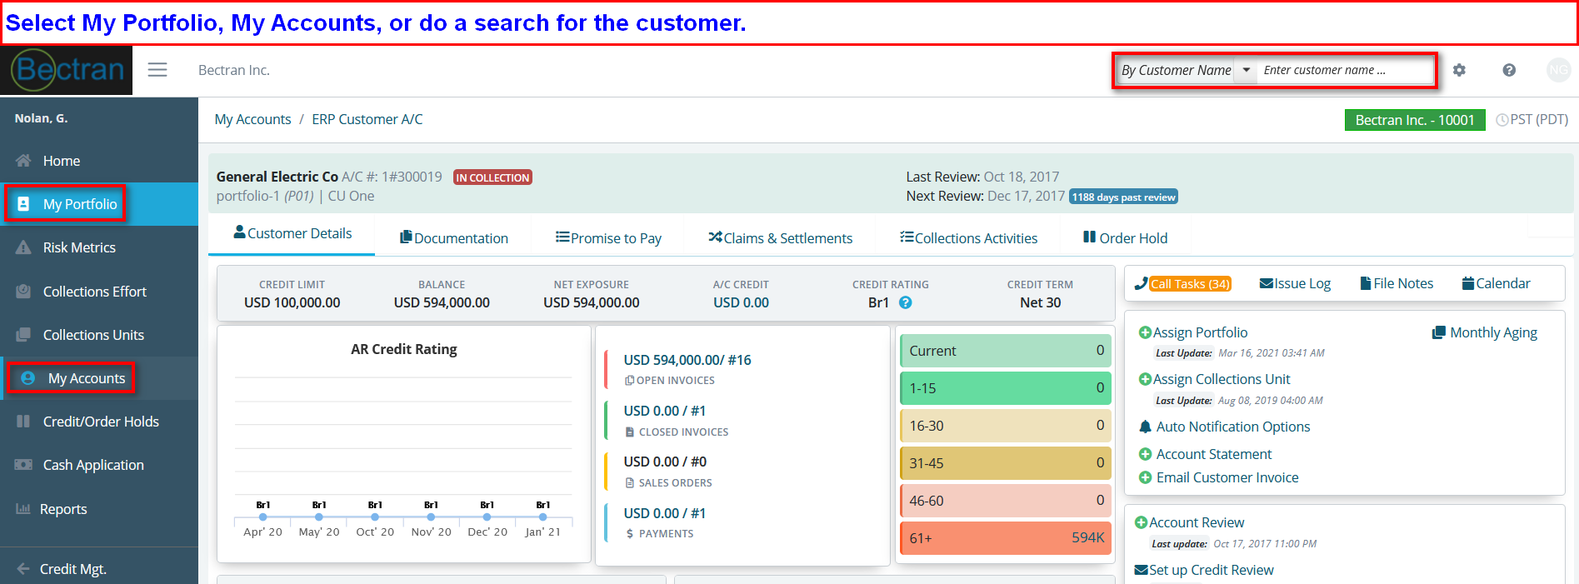Click the 1-15 aging bucket bar
This screenshot has height=584, width=1579.
[x=1005, y=388]
